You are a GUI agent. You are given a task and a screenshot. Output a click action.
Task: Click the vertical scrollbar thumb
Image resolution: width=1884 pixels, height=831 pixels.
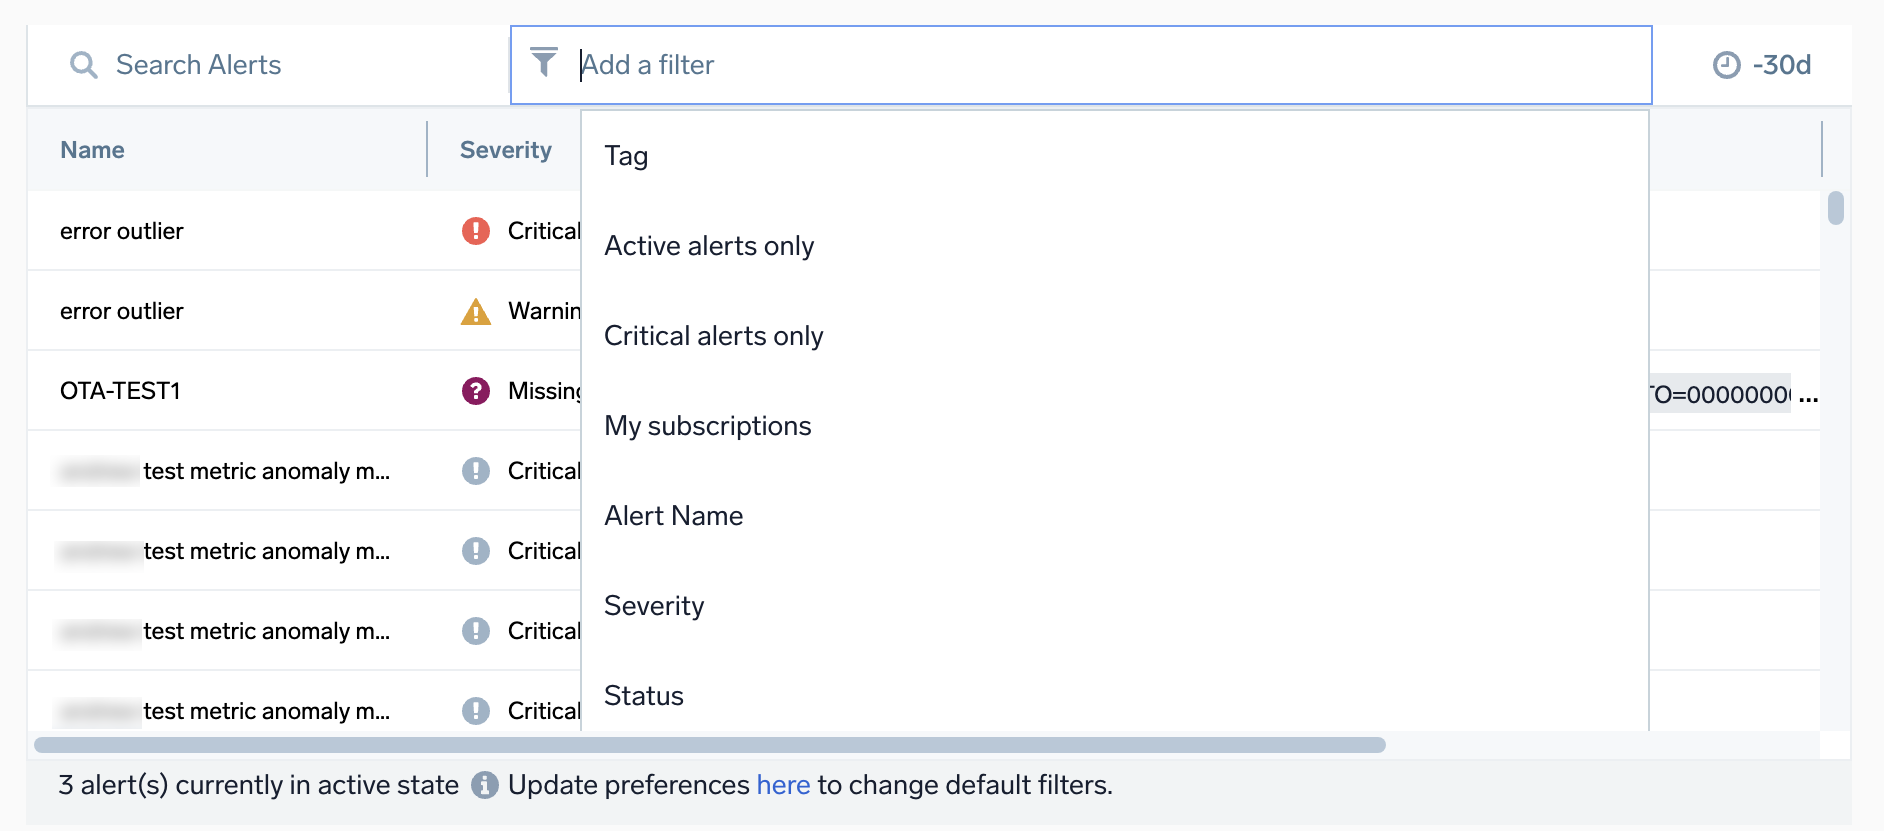(1836, 208)
